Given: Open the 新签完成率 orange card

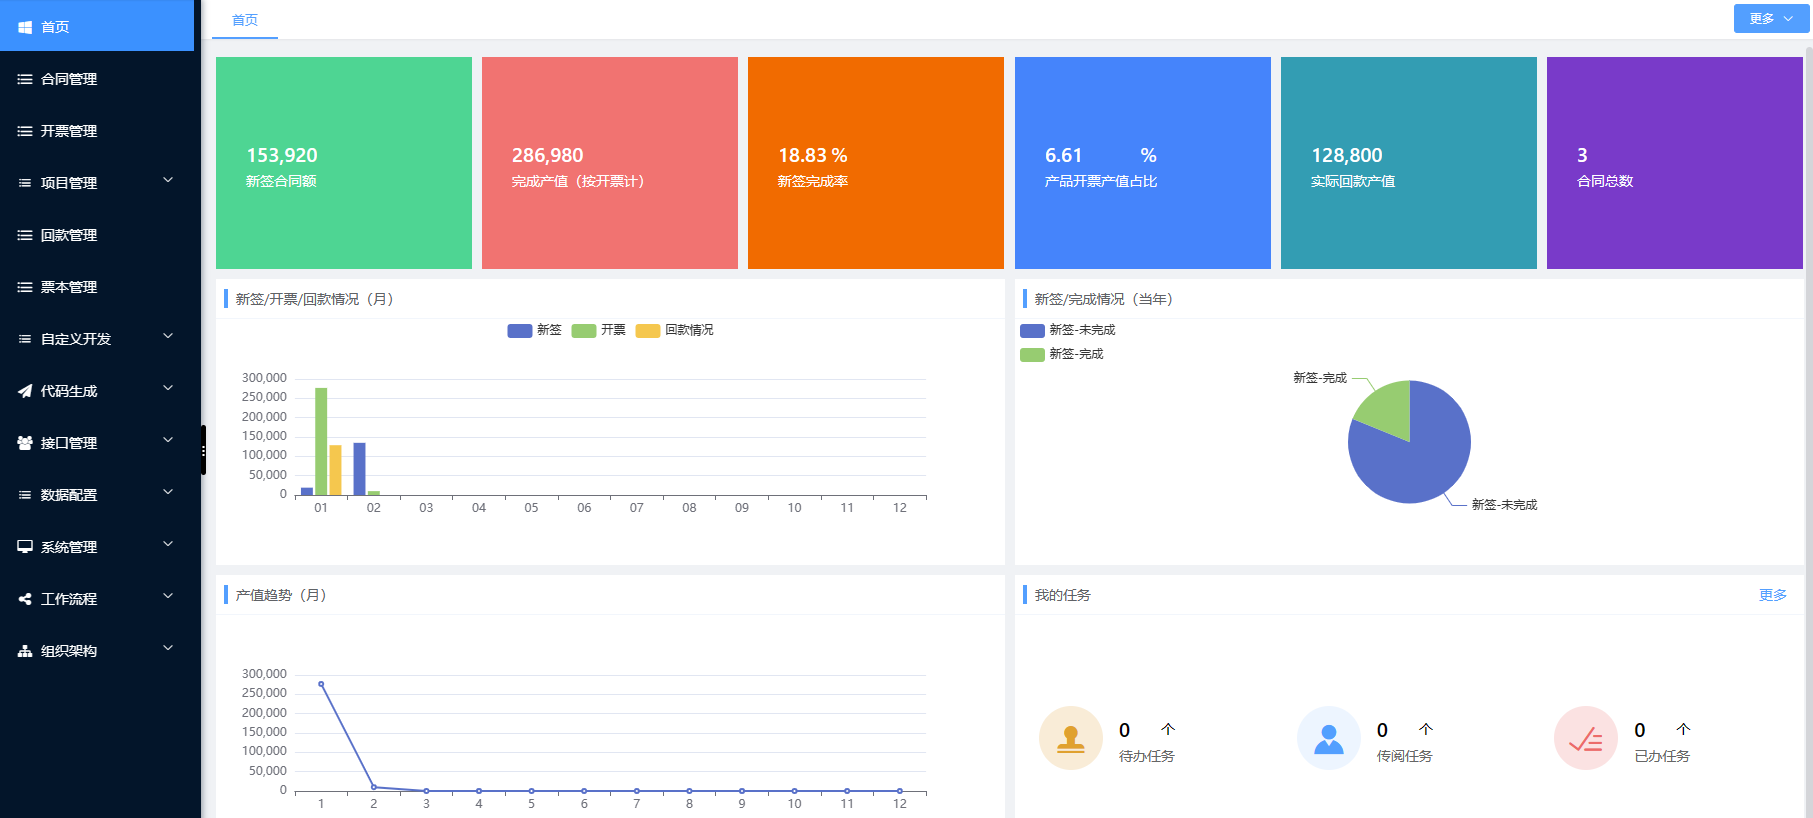Looking at the screenshot, I should pyautogui.click(x=876, y=163).
